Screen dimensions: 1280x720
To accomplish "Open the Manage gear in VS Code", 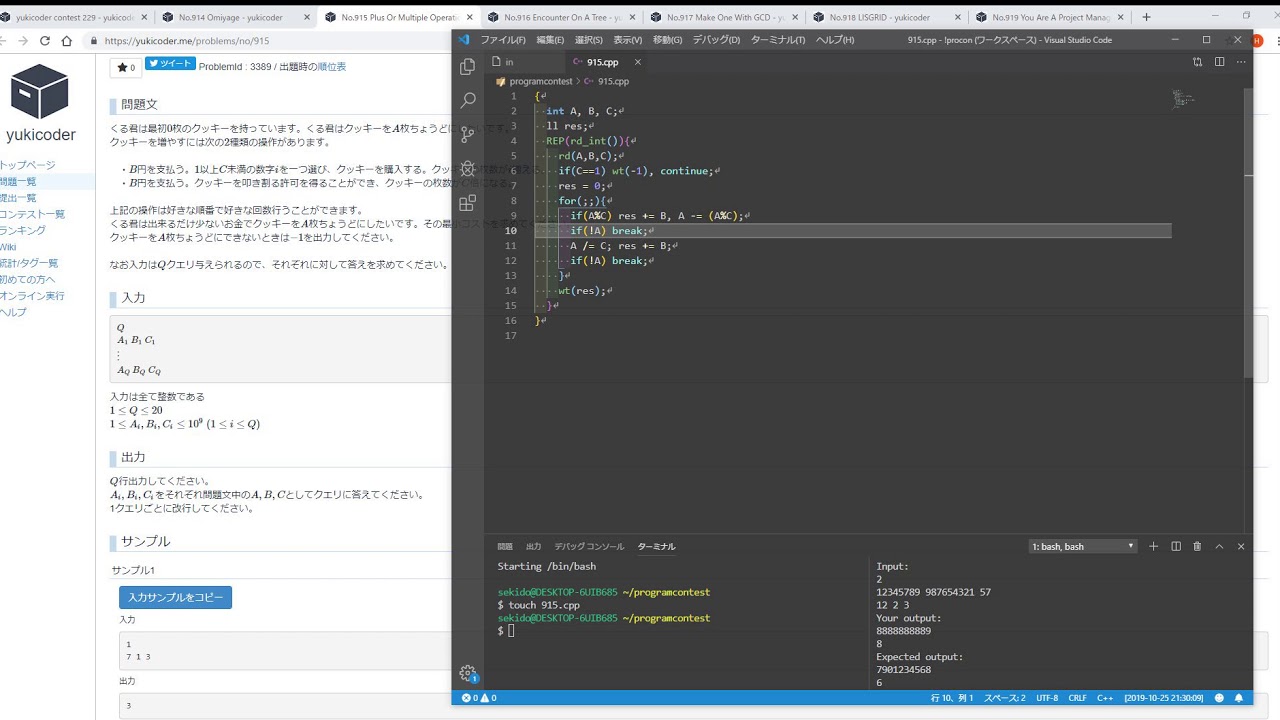I will pyautogui.click(x=467, y=673).
